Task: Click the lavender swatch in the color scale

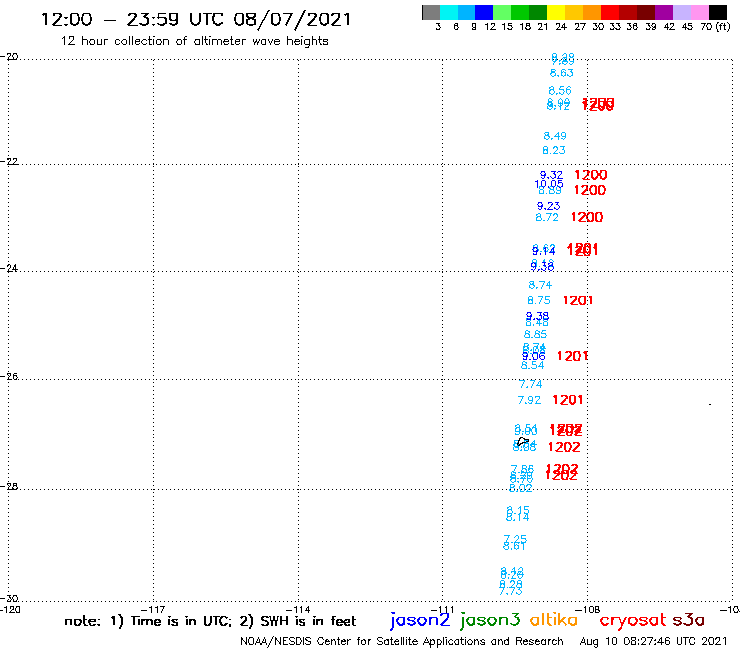Action: 682,12
